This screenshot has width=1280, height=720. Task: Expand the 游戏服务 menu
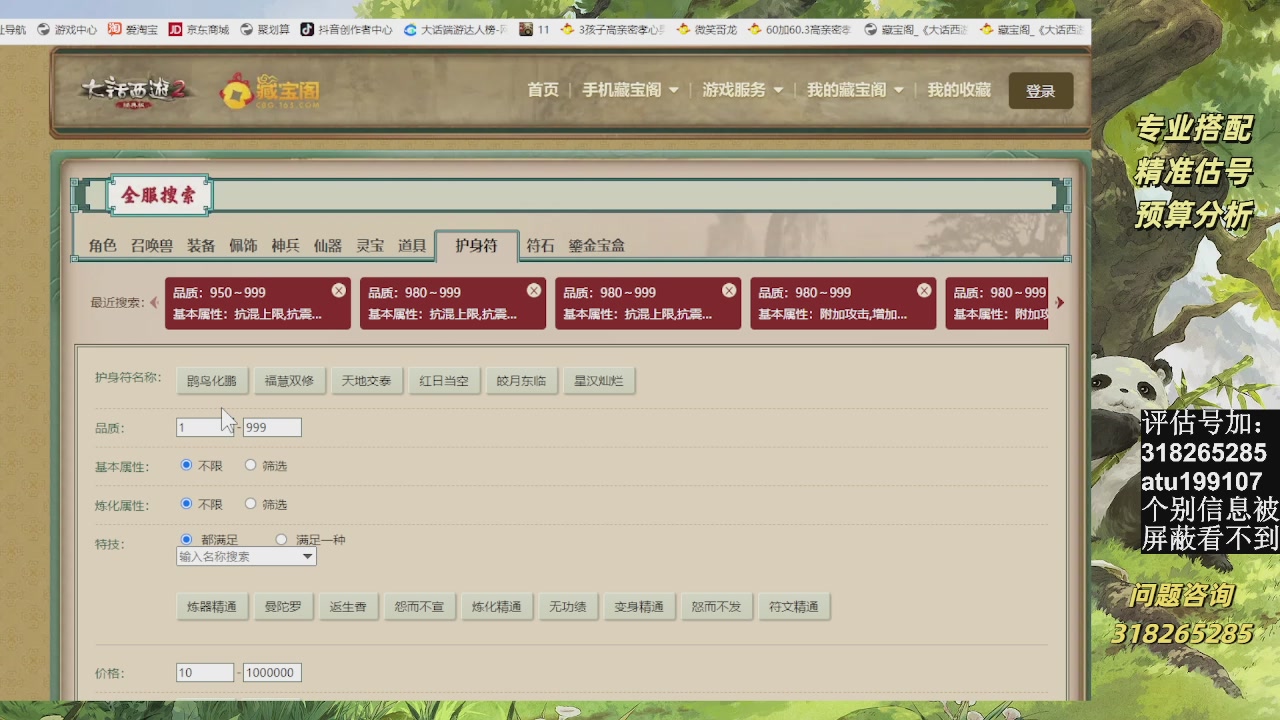pos(742,90)
